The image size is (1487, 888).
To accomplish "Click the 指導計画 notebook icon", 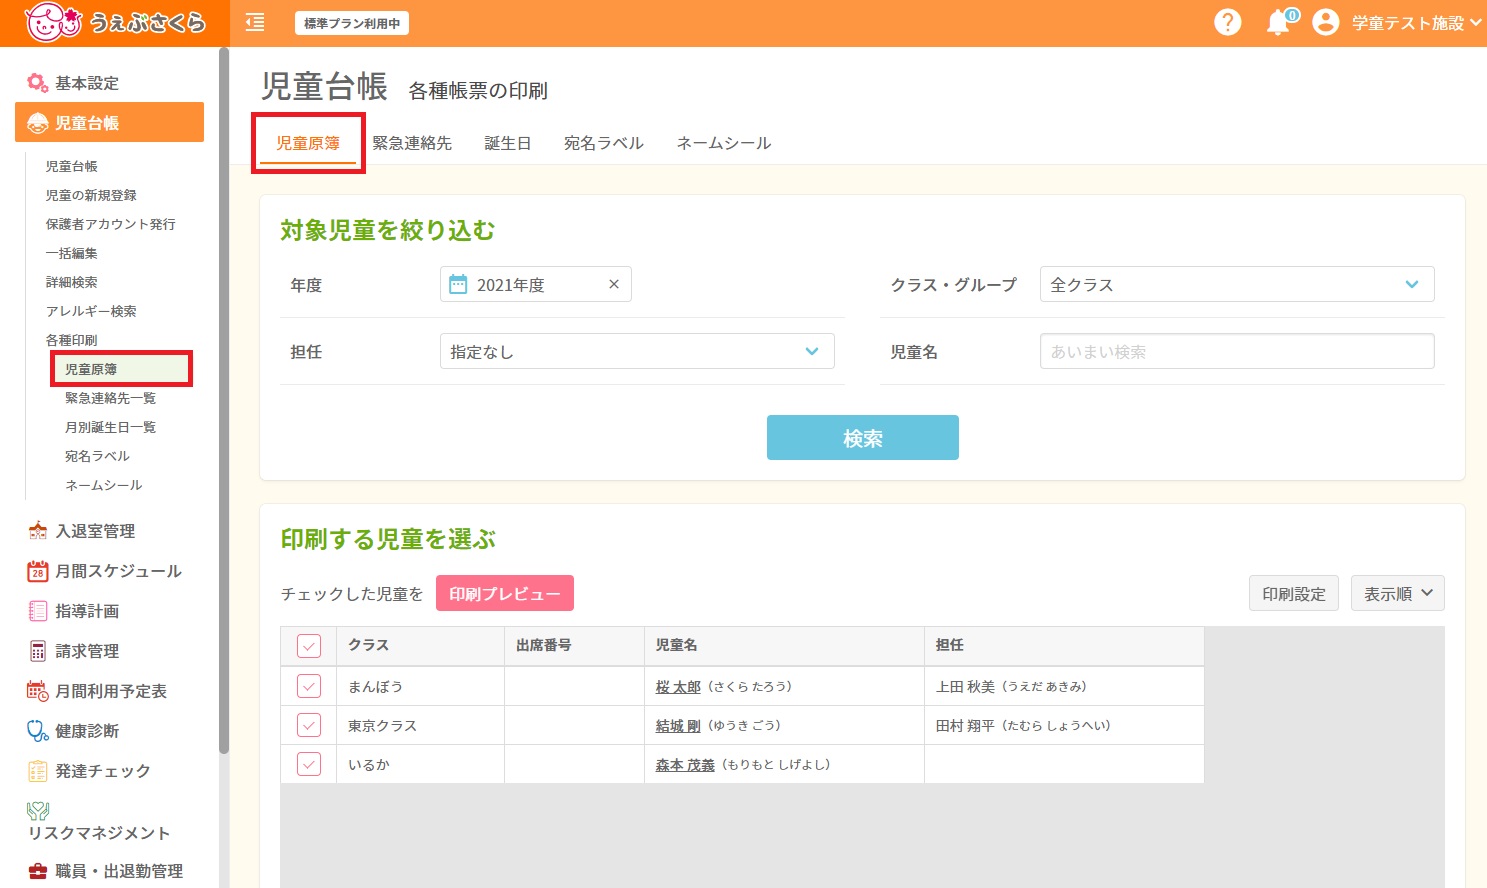I will pos(38,611).
